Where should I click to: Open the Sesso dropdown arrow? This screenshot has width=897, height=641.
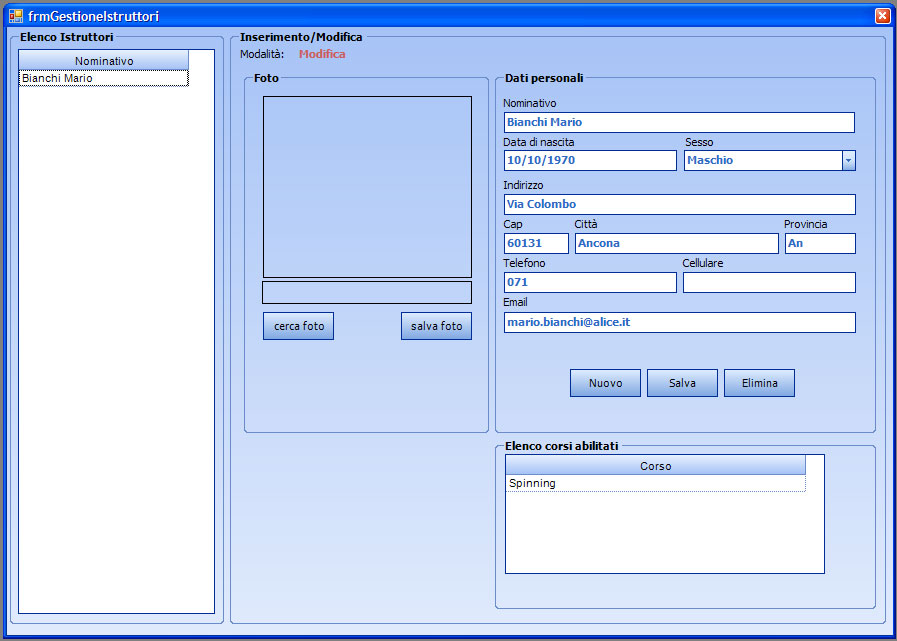click(848, 161)
